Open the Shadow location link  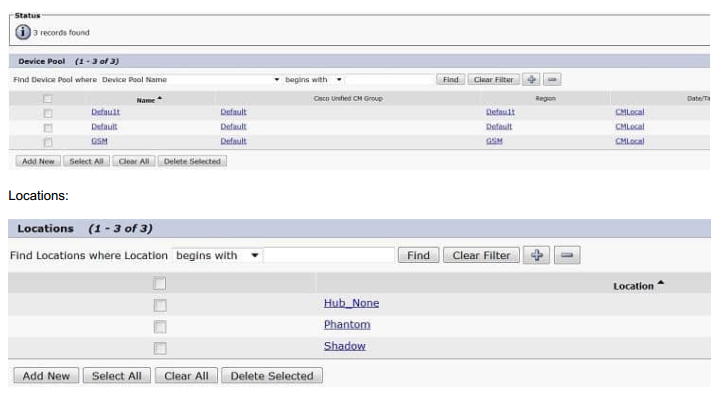(x=345, y=346)
